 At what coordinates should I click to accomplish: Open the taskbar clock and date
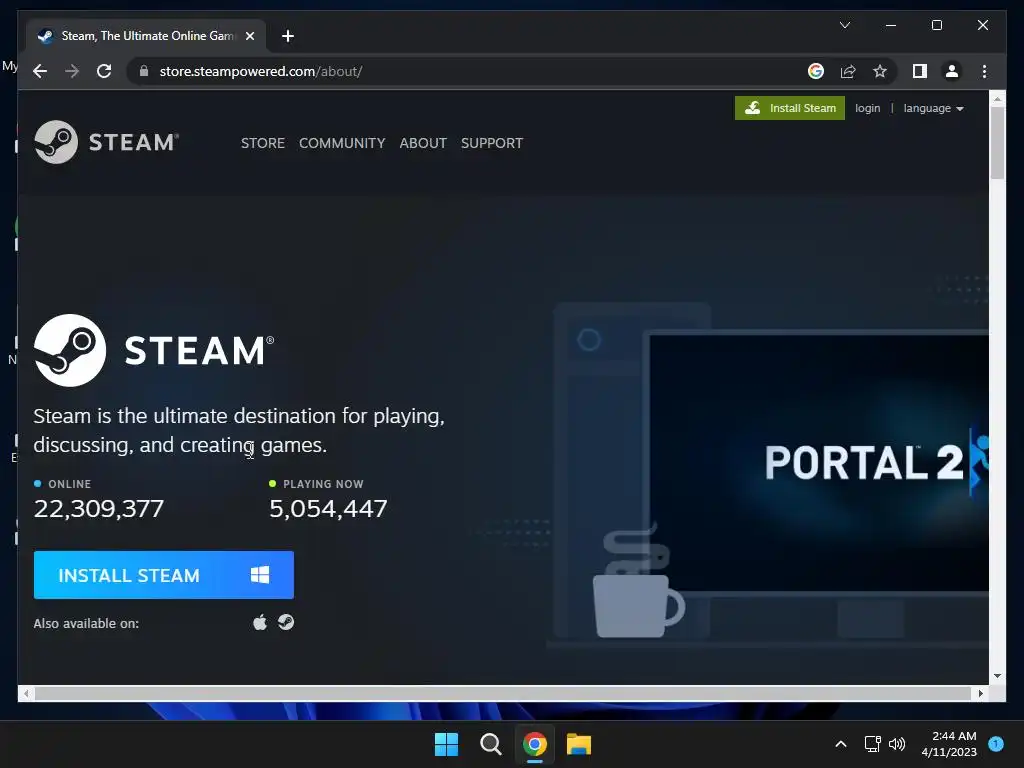(x=949, y=744)
